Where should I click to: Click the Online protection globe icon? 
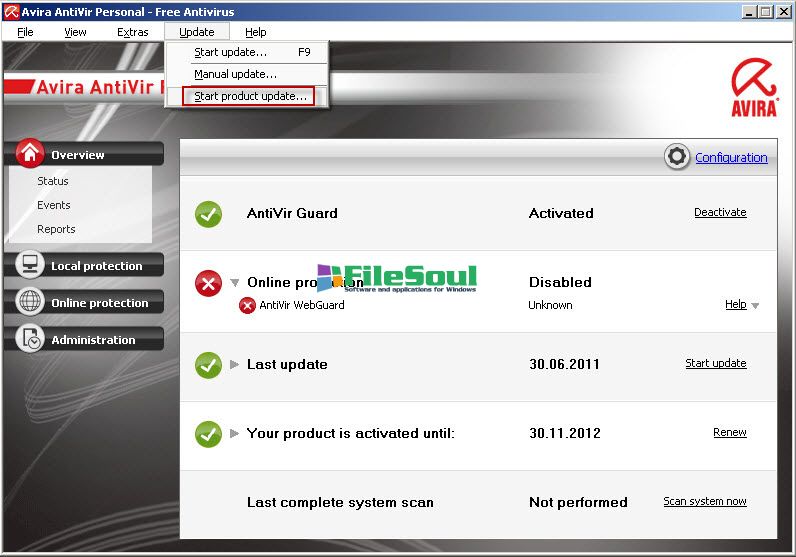click(x=30, y=302)
